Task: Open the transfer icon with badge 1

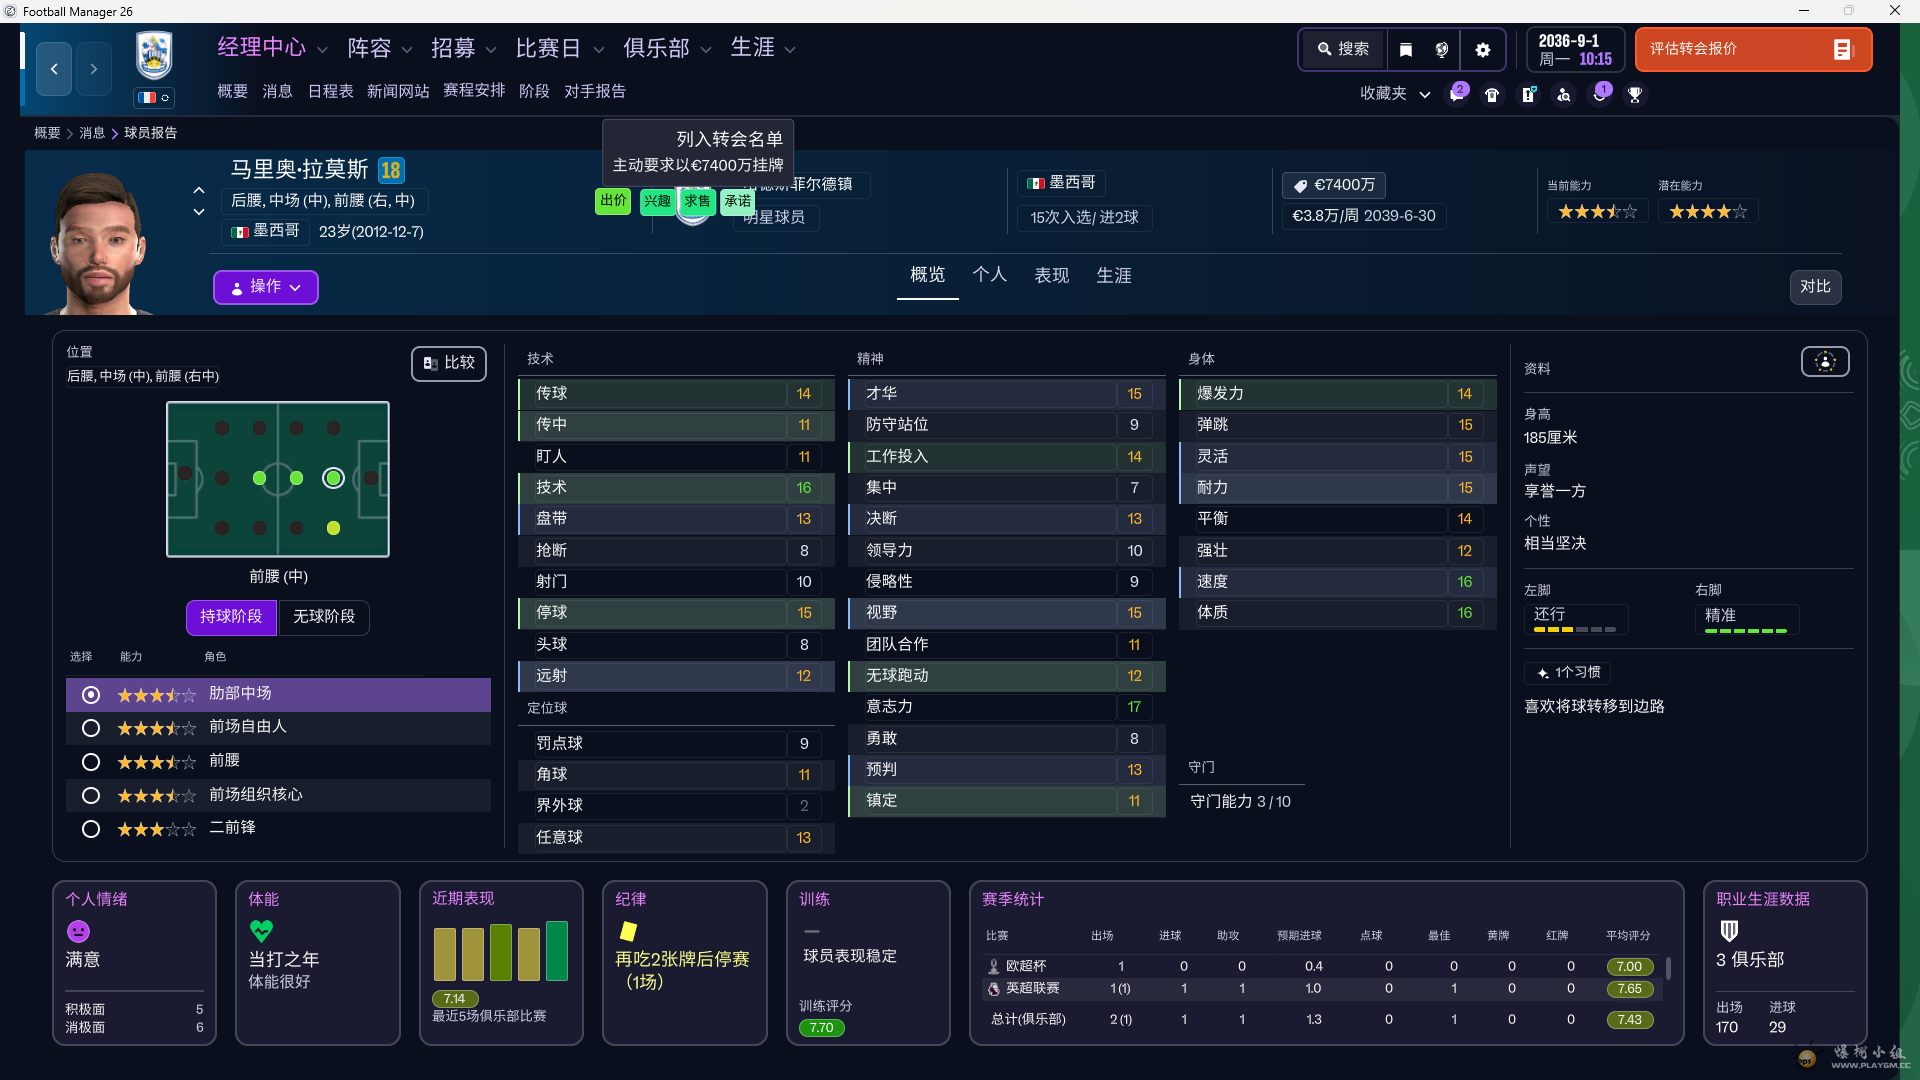Action: pos(1600,94)
